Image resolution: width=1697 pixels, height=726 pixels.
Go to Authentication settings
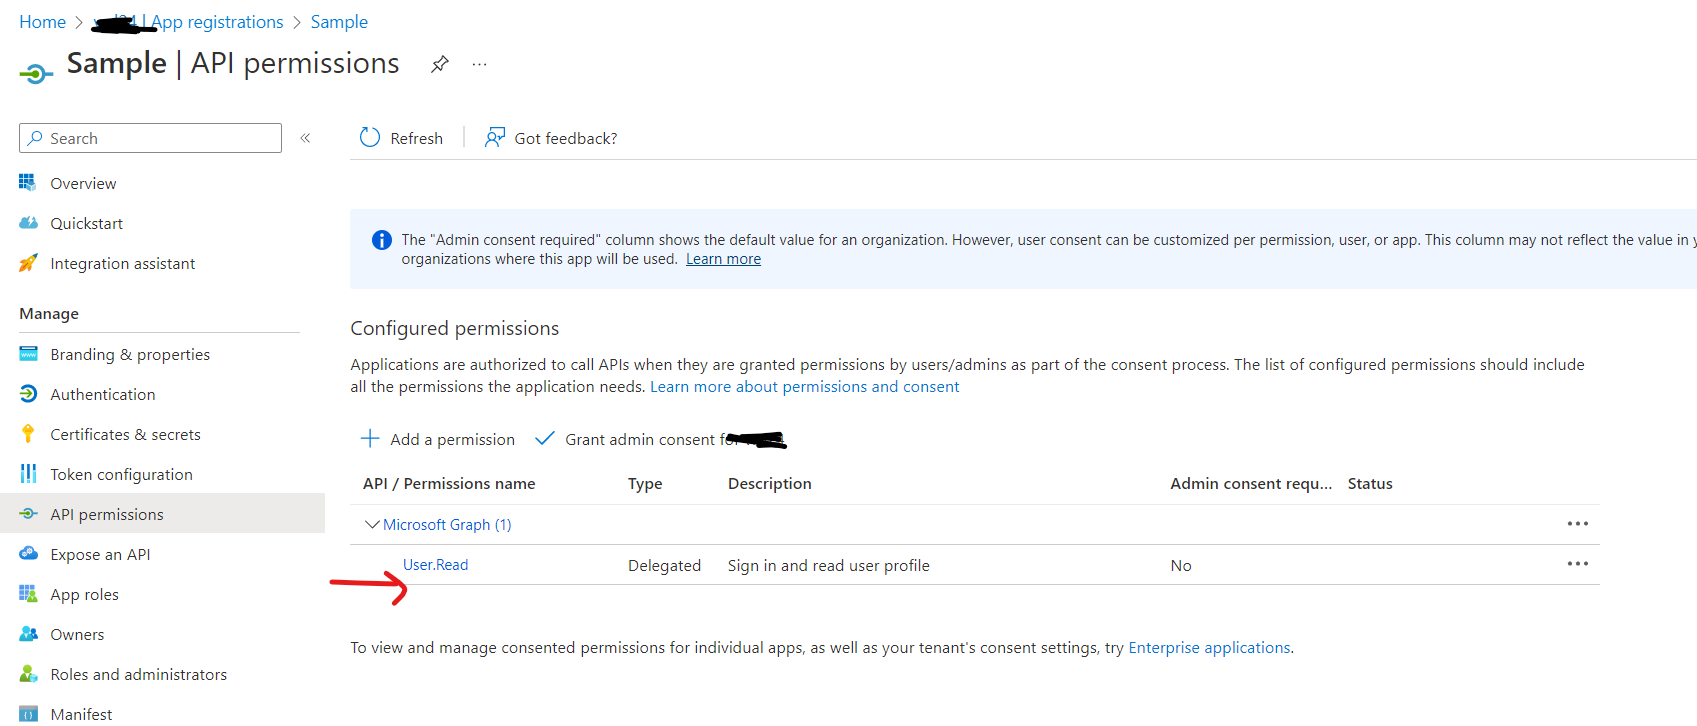(103, 394)
